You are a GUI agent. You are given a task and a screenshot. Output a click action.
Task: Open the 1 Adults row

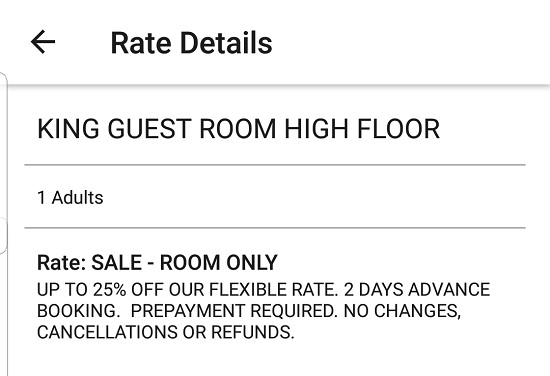tap(275, 197)
